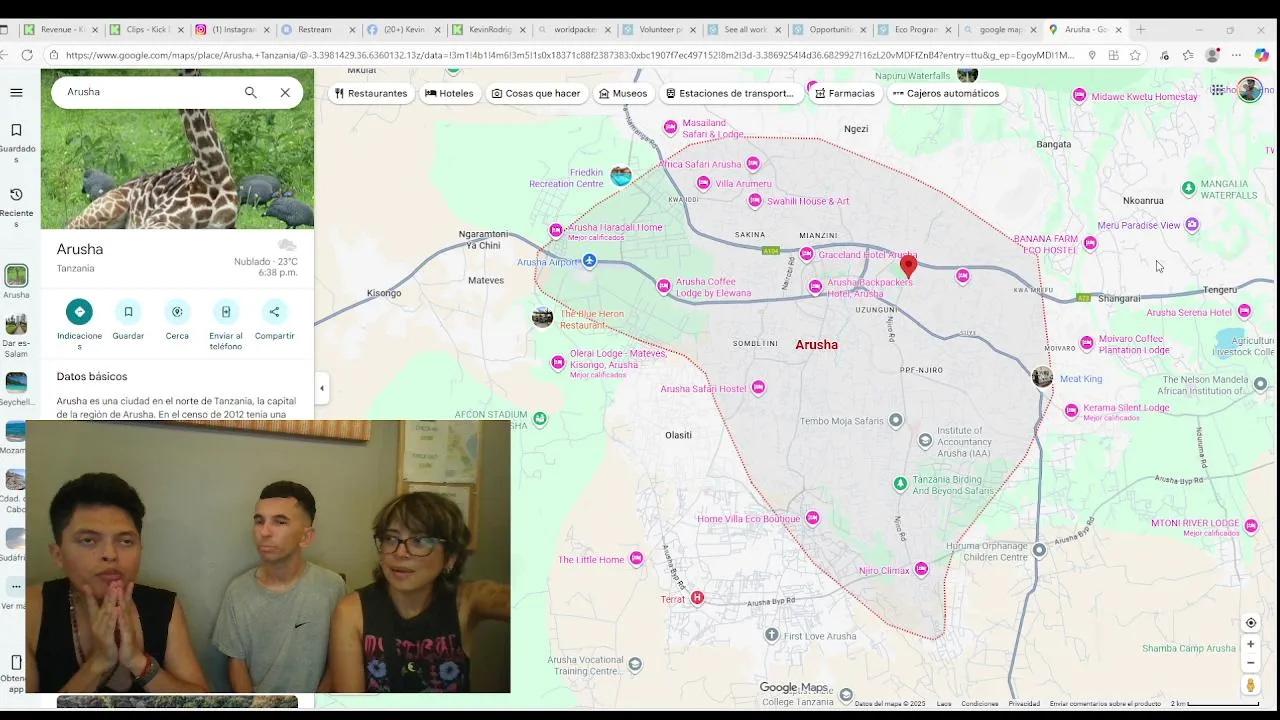This screenshot has height=720, width=1280.
Task: Open the Condiciones footer link
Action: 980,704
